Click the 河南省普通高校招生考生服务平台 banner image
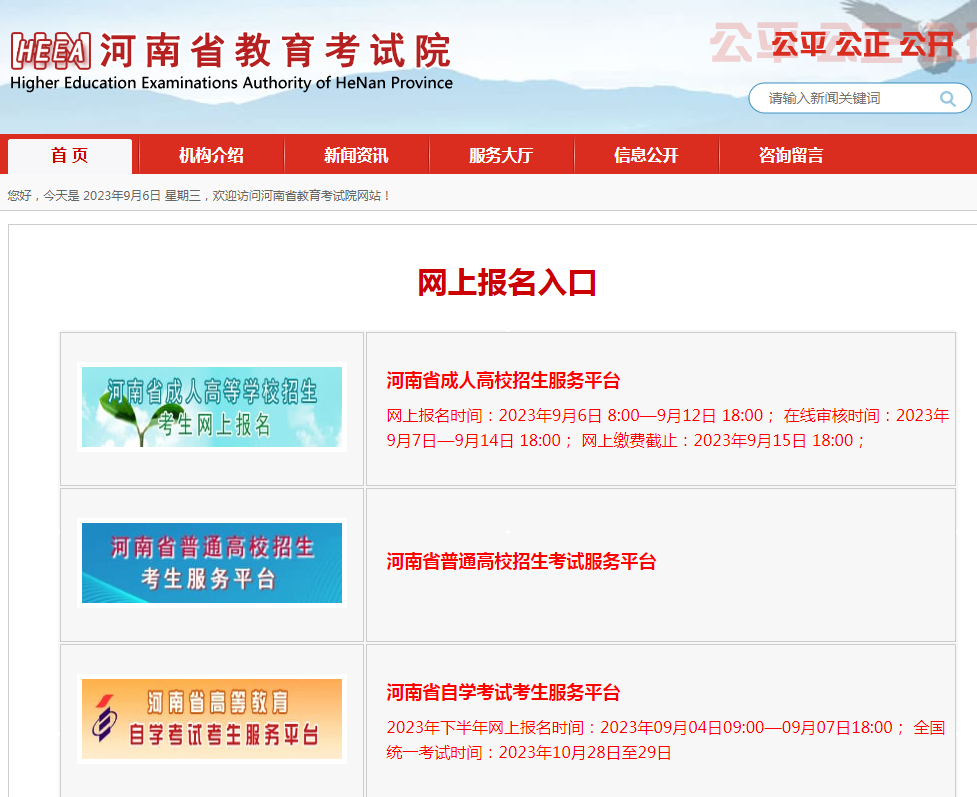Viewport: 977px width, 797px height. [x=210, y=562]
